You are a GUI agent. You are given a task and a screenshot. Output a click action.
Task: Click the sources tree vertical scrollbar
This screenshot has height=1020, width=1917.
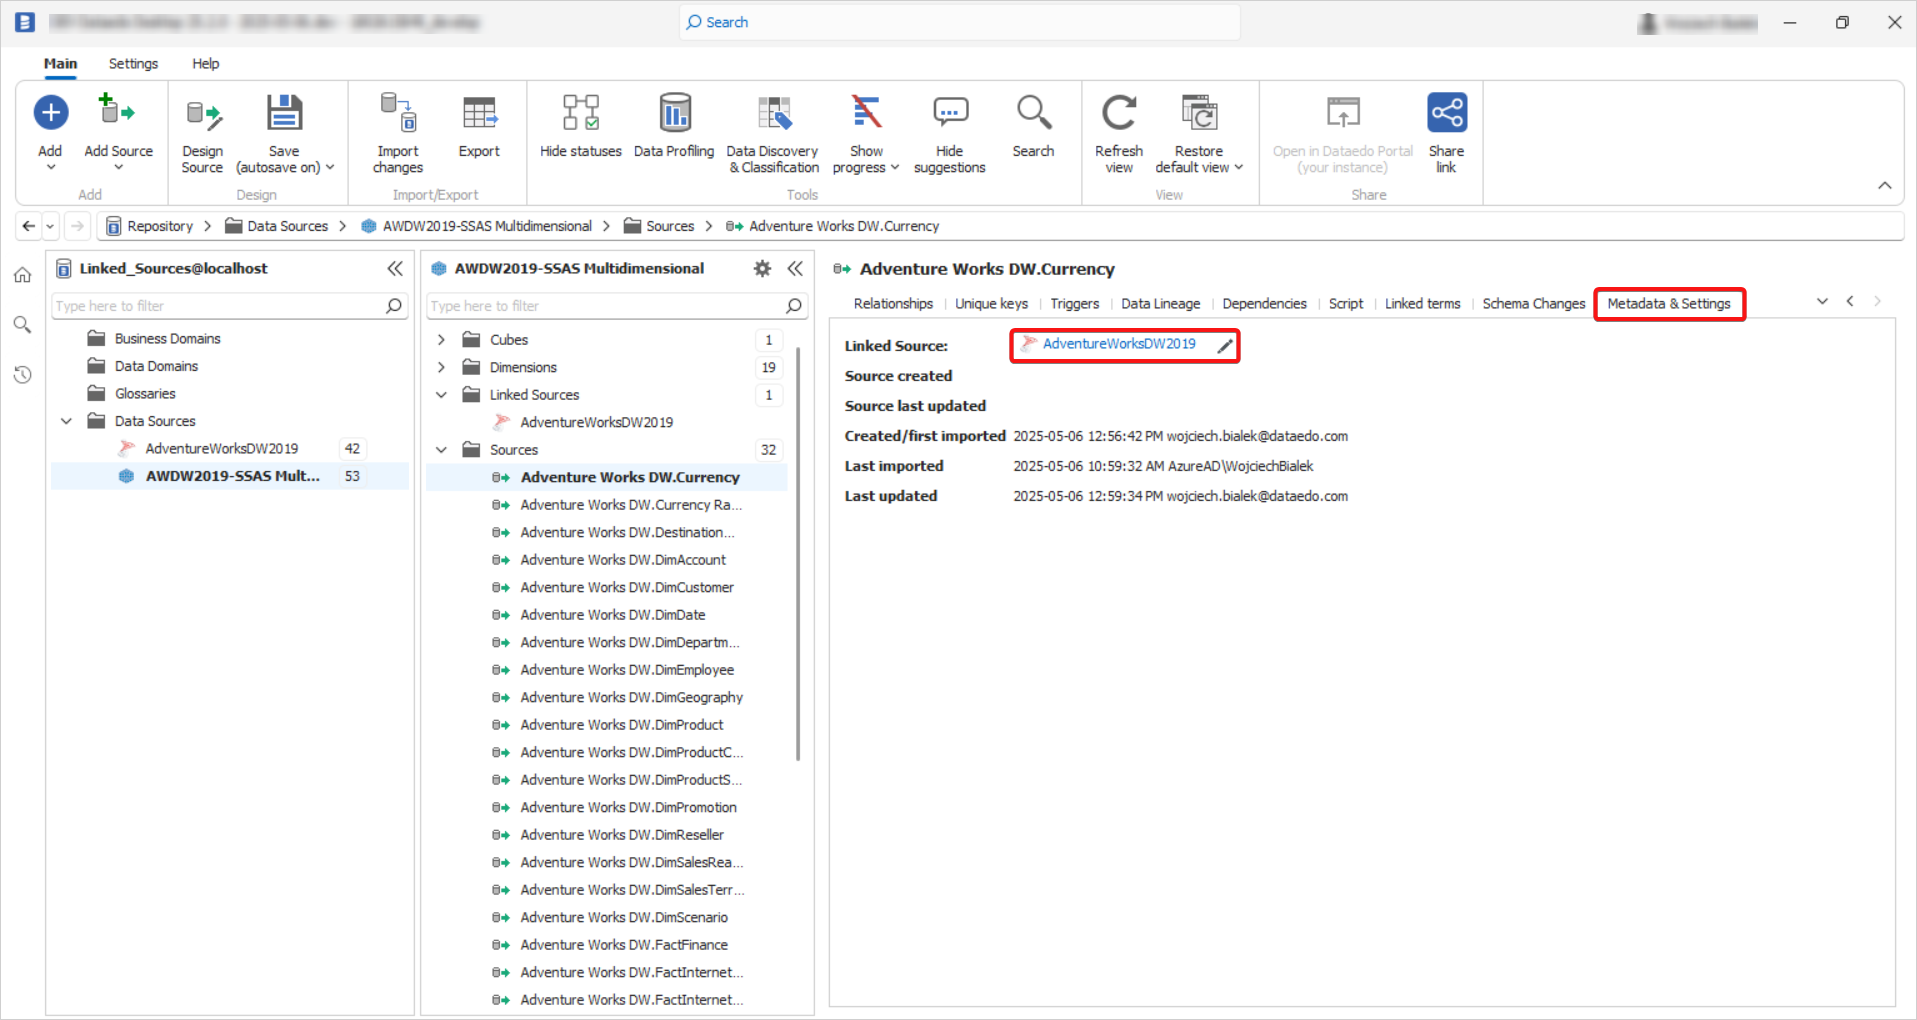pyautogui.click(x=798, y=554)
